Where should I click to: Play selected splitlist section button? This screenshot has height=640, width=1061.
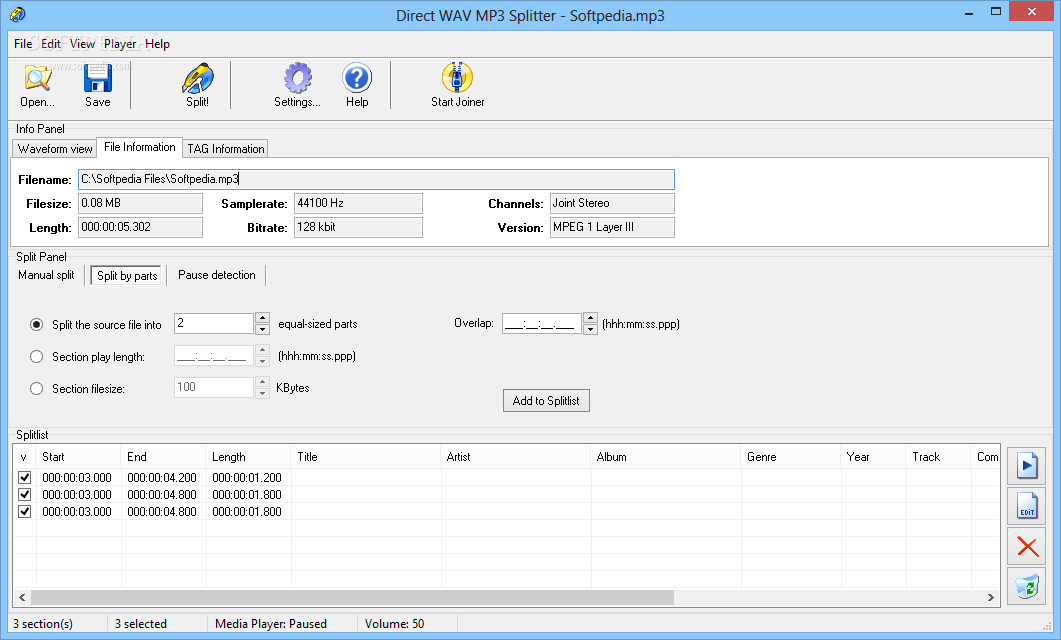1026,465
